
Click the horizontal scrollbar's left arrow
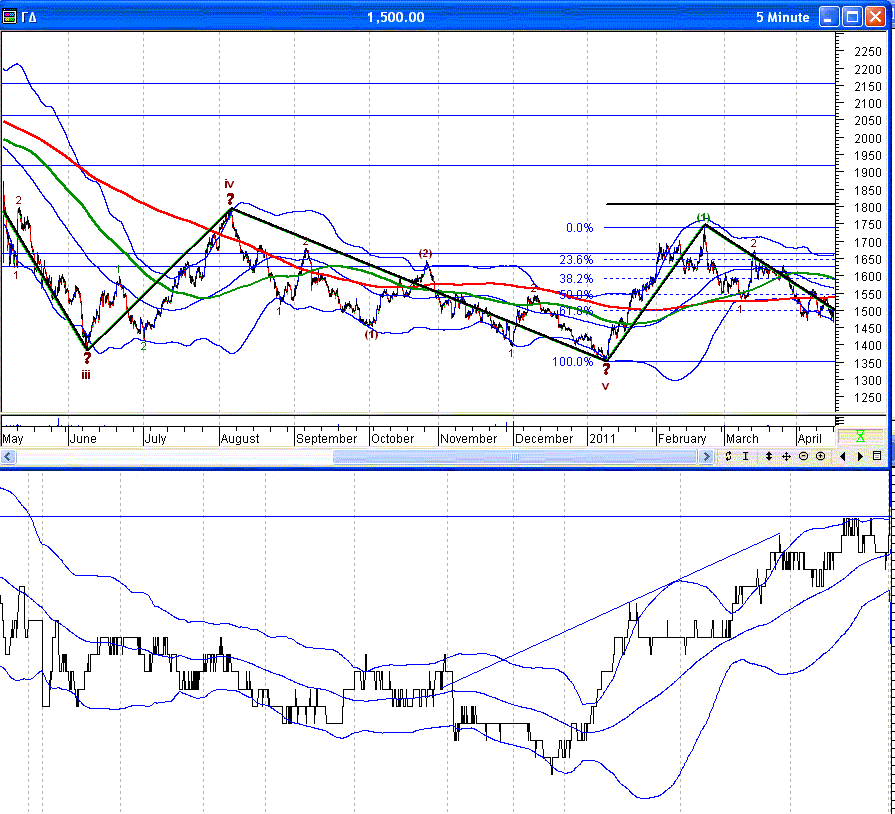[9, 457]
